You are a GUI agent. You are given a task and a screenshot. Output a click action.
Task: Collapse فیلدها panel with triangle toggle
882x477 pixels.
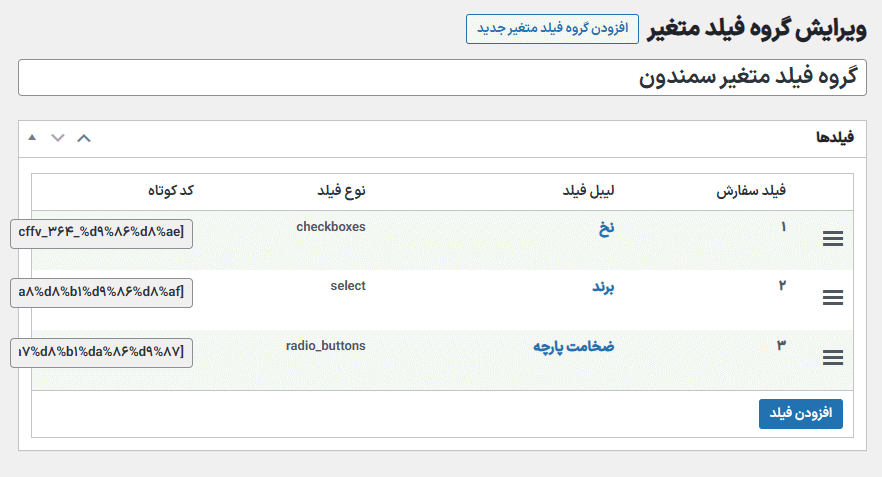point(32,137)
